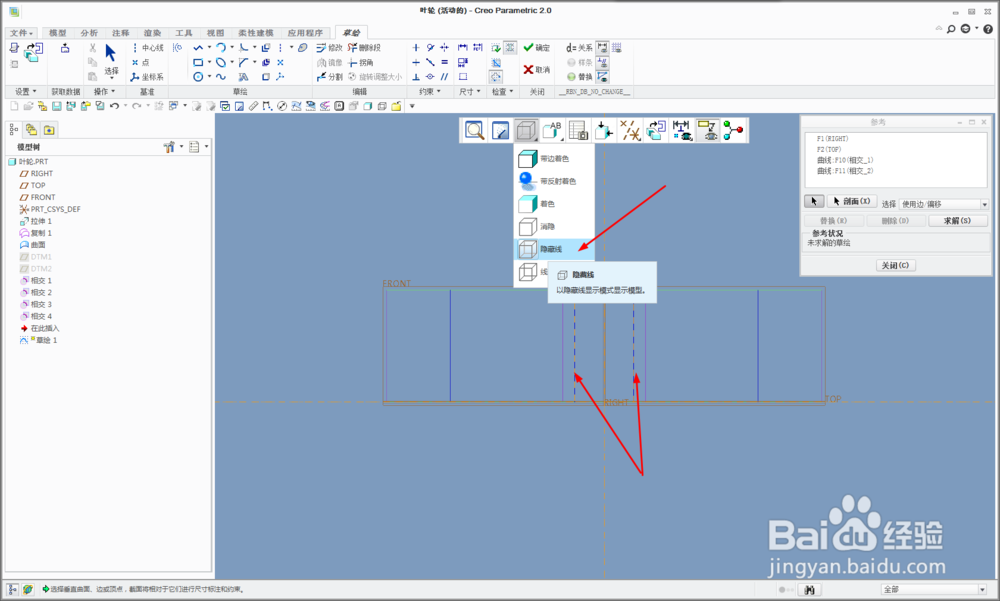Screen dimensions: 1000x601
Task: Choose Hidden Line (隐藏线) display style
Action: (x=554, y=249)
